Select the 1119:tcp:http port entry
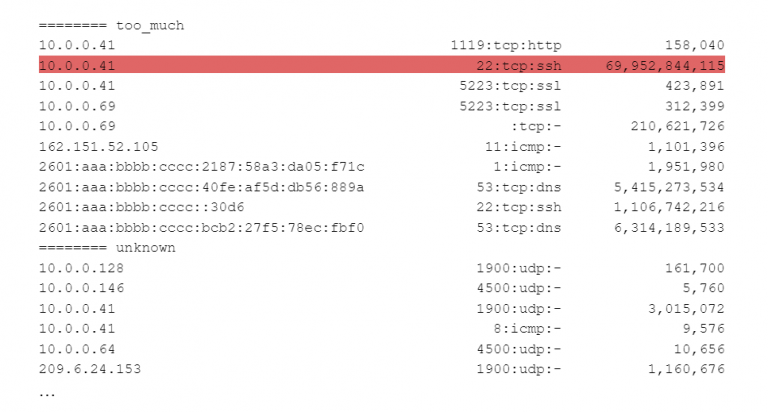The height and width of the screenshot is (412, 768). tap(506, 46)
